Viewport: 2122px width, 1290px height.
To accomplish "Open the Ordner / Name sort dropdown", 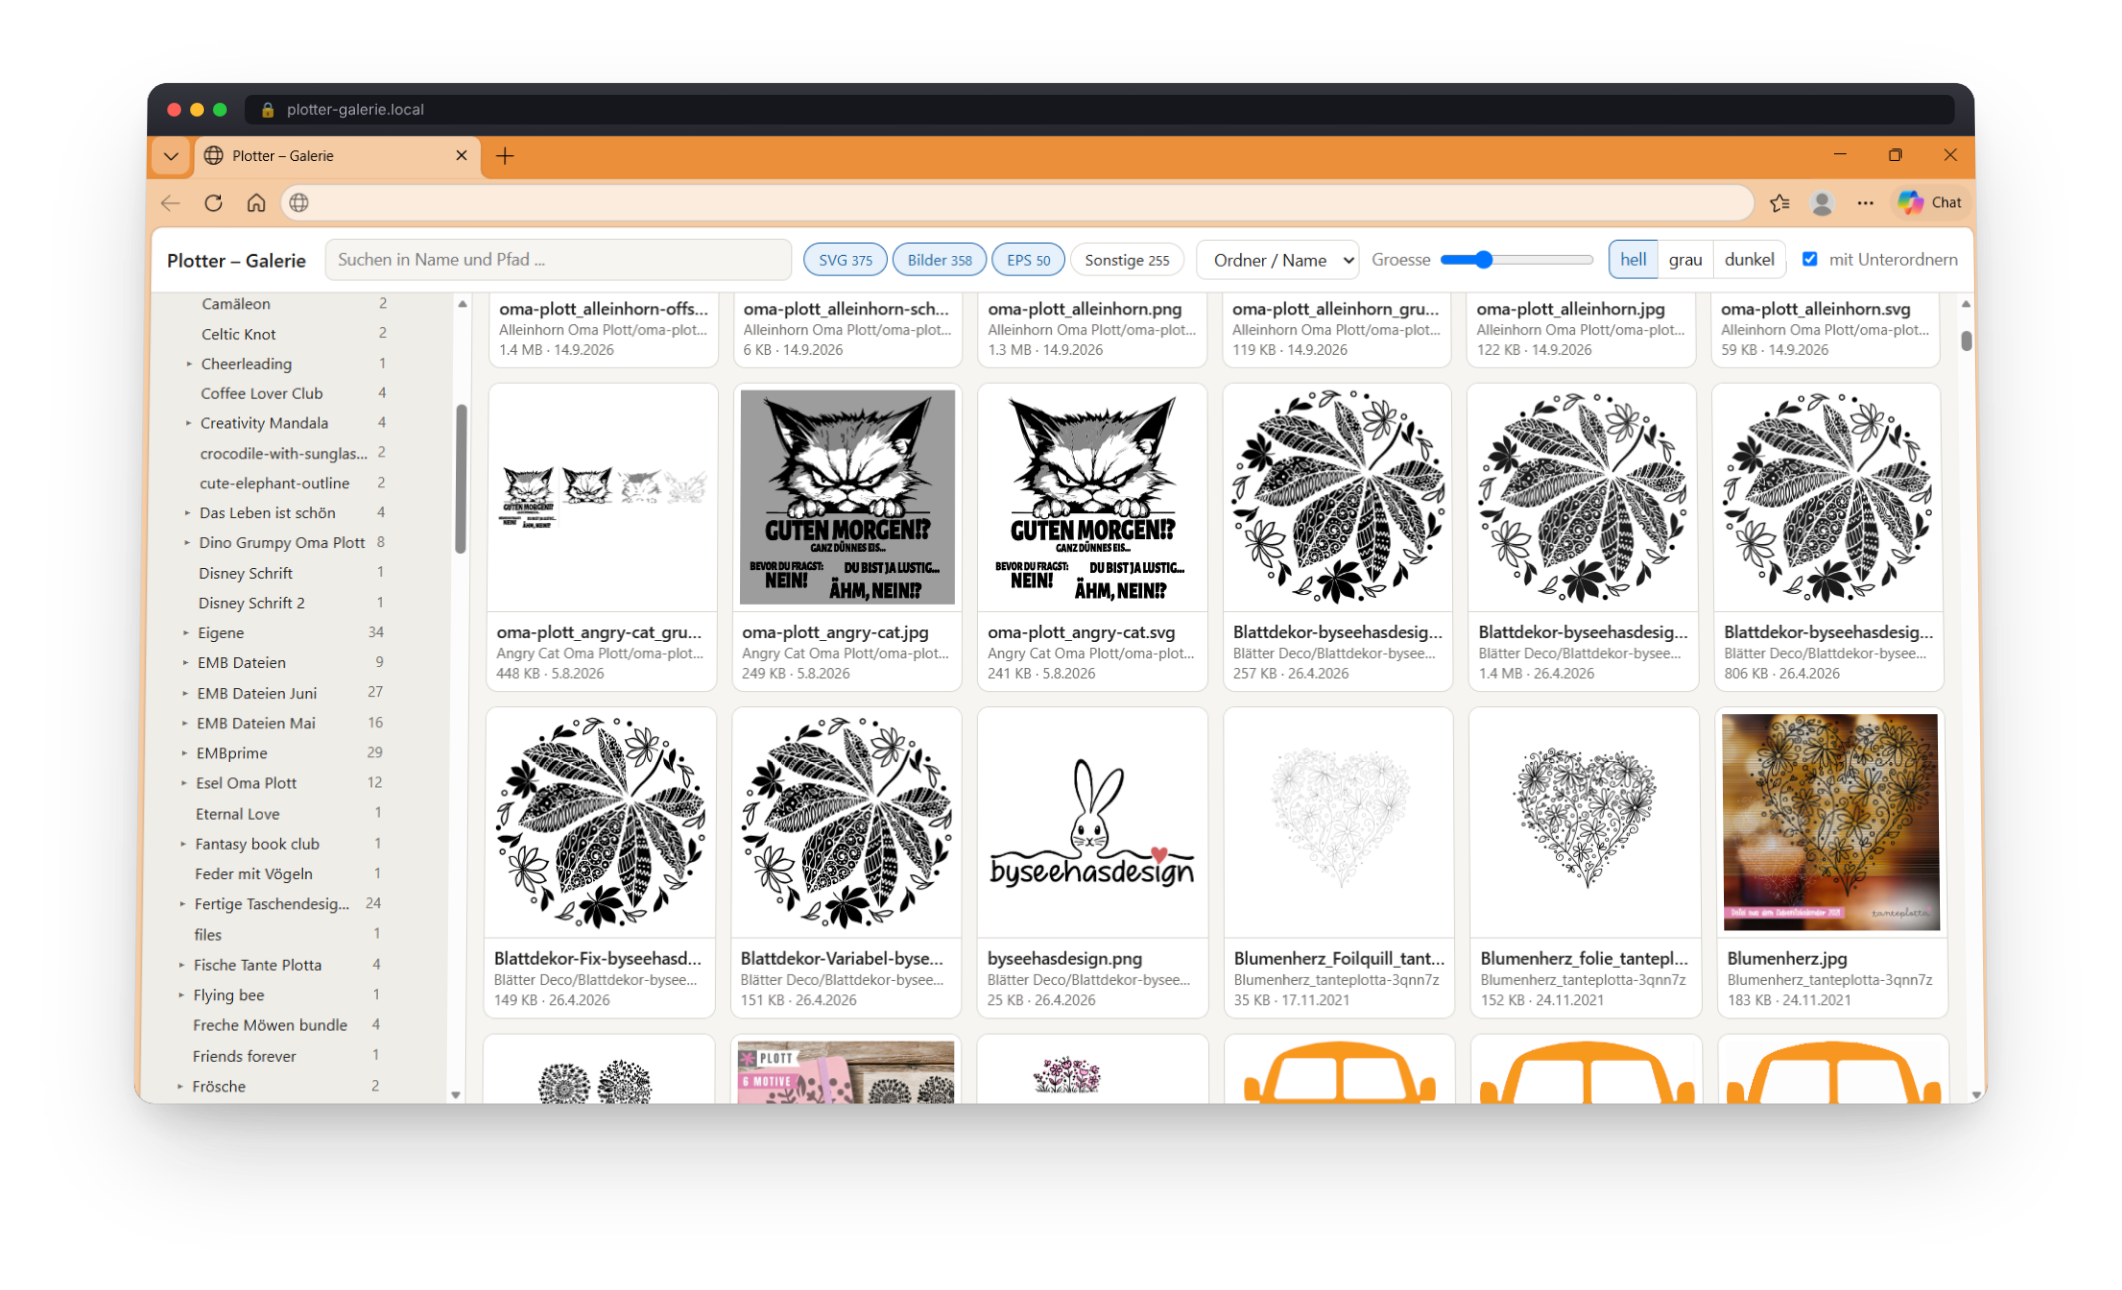I will click(1278, 260).
